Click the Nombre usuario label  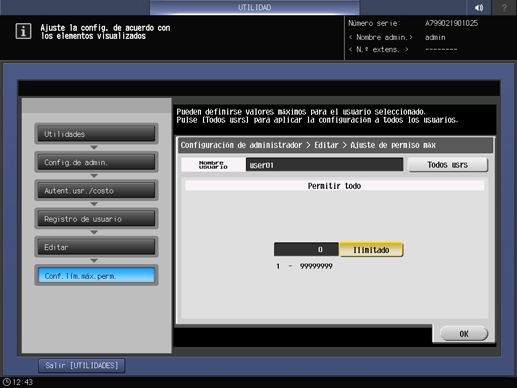[x=213, y=165]
